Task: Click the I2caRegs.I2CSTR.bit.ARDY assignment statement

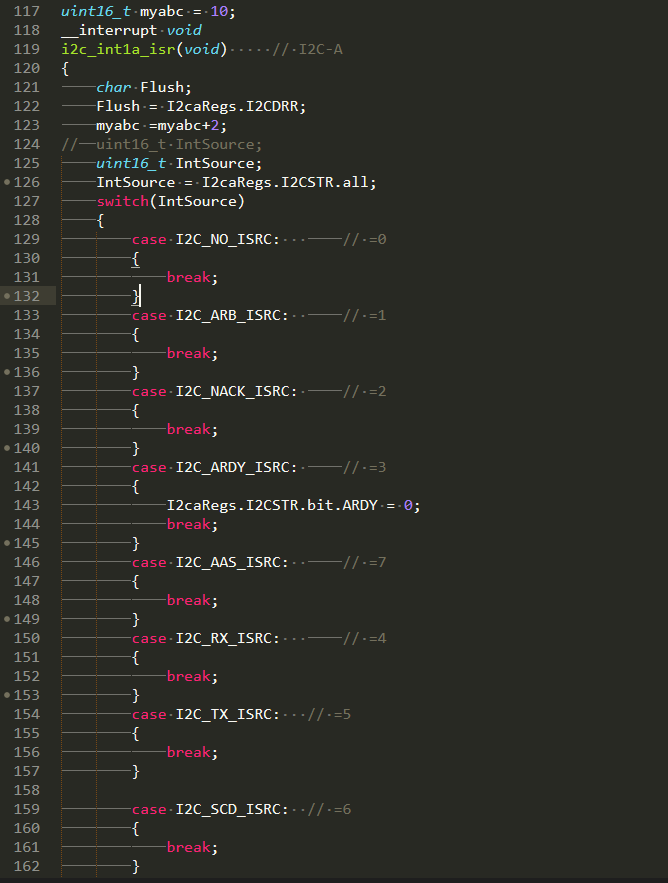Action: (x=292, y=505)
